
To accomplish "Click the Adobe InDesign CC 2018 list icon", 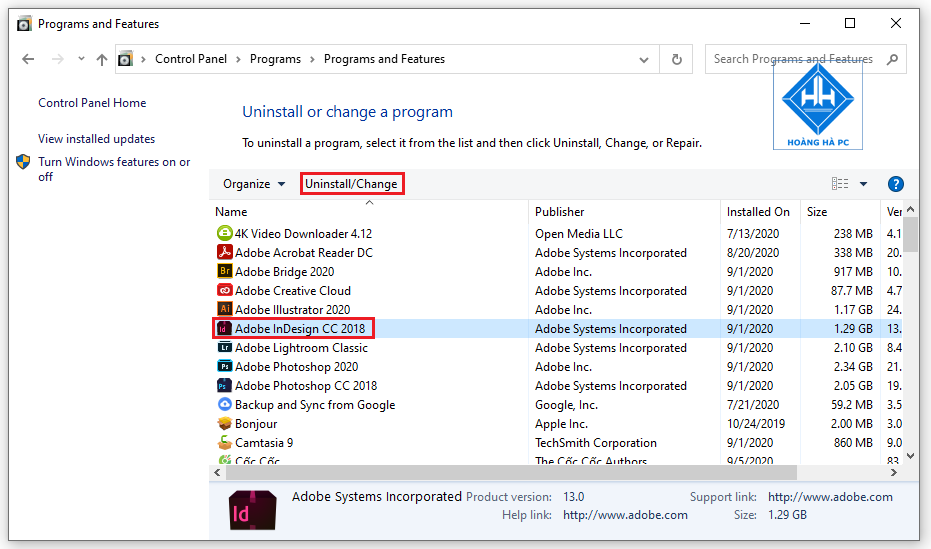I will point(223,328).
